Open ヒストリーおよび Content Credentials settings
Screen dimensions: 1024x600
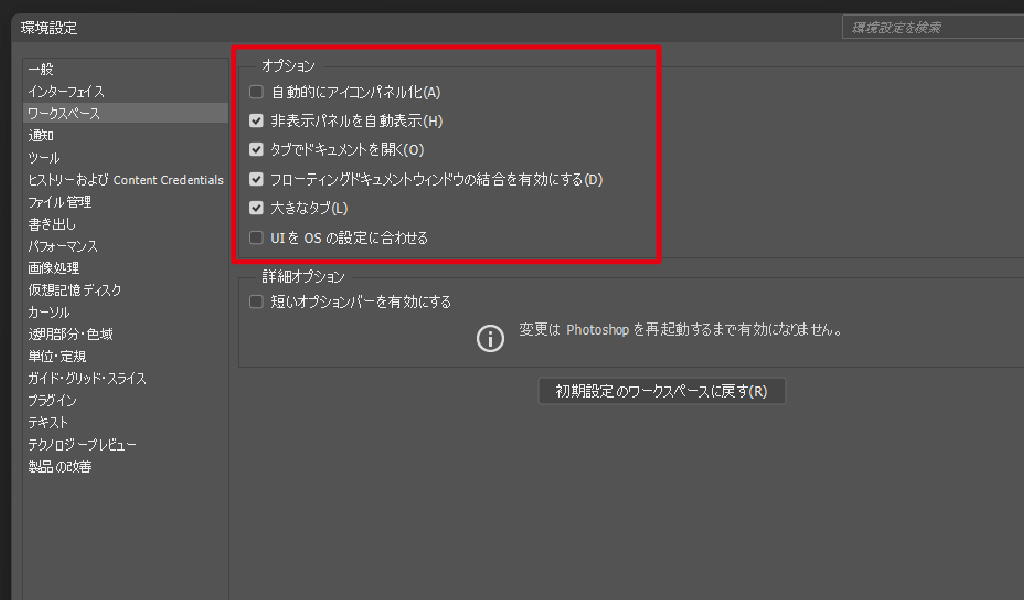[125, 180]
